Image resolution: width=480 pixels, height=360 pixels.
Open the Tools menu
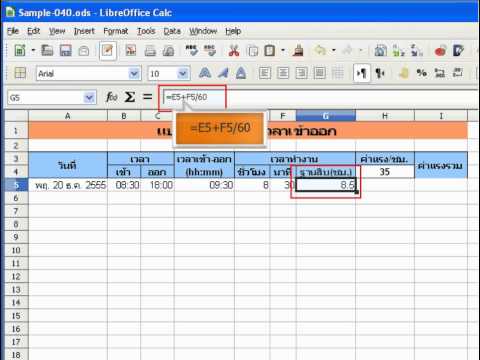pos(146,31)
